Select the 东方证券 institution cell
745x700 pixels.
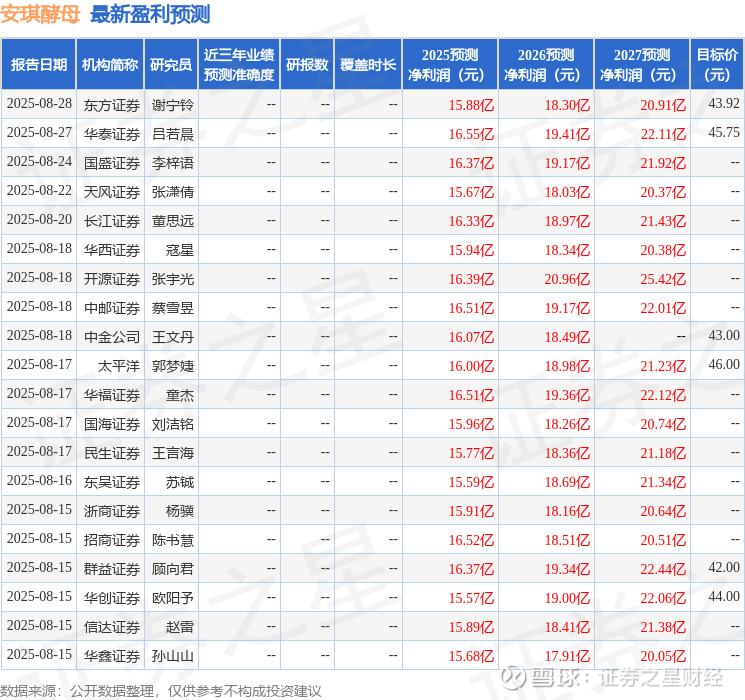click(112, 105)
